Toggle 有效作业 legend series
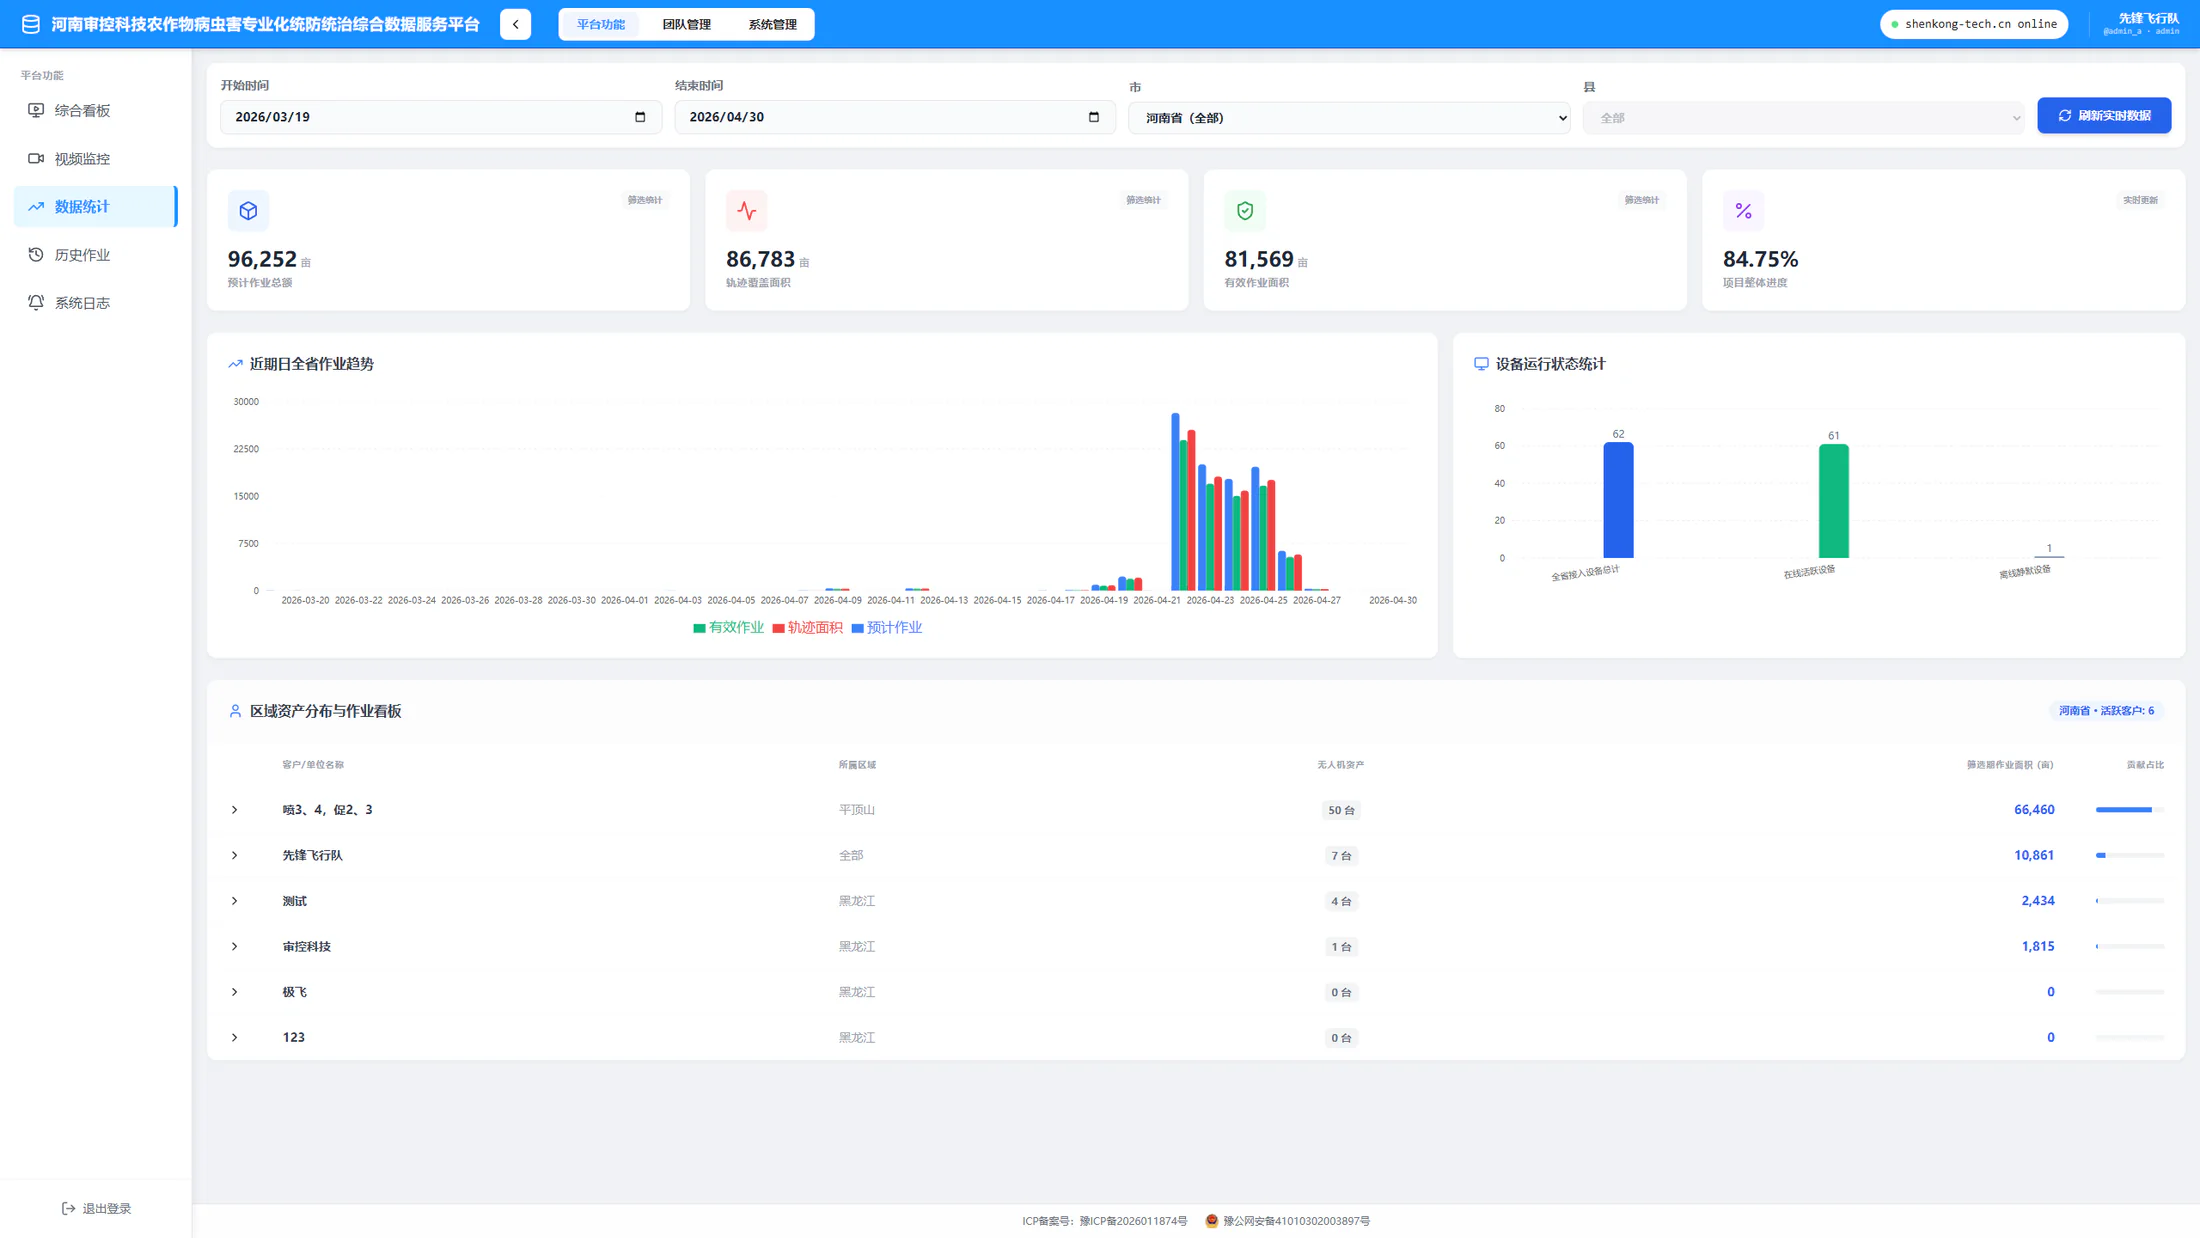Viewport: 2200px width, 1238px height. click(728, 628)
